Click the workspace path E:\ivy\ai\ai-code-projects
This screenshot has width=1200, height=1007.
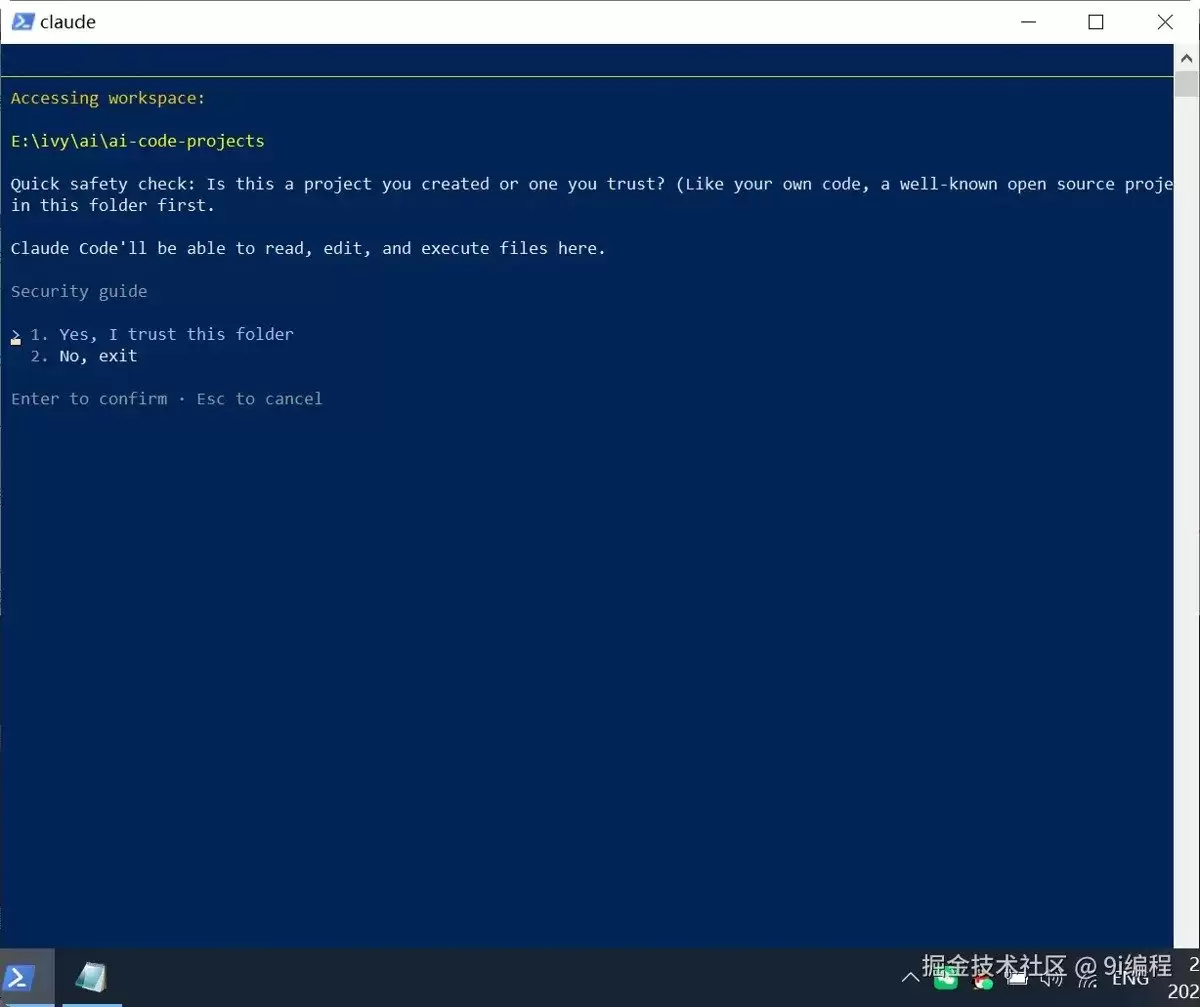138,141
